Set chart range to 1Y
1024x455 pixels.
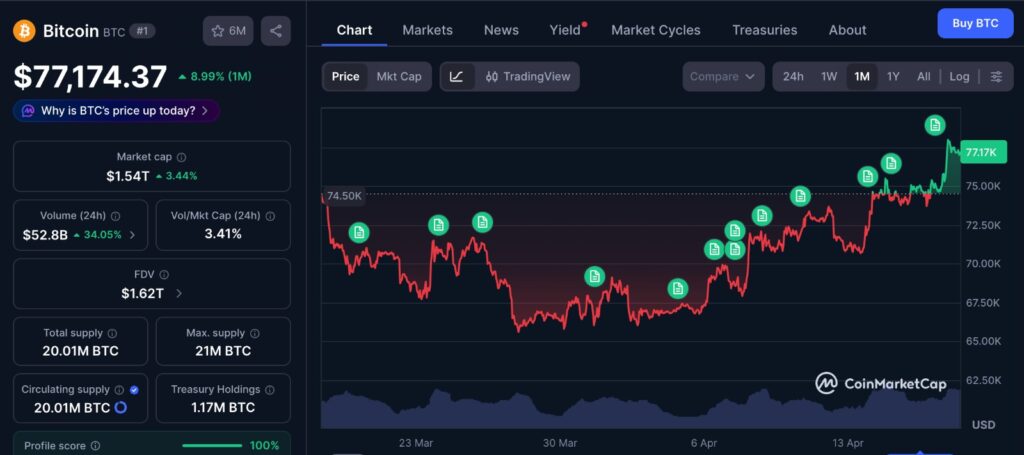(x=893, y=76)
